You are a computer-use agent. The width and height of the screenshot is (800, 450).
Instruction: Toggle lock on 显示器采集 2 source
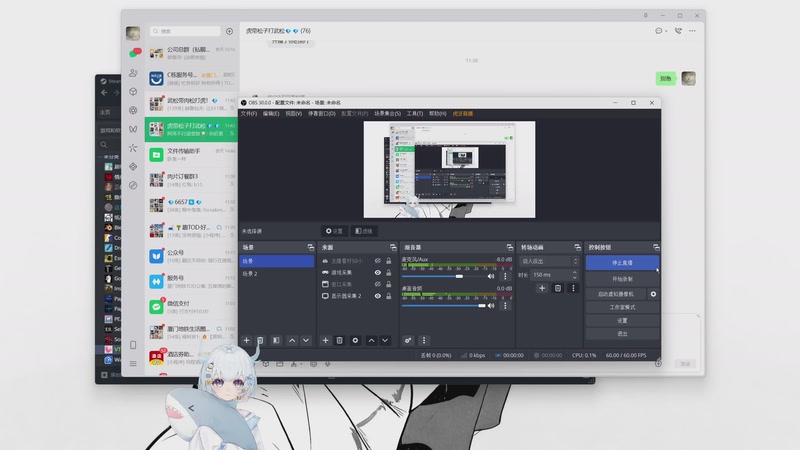click(389, 296)
